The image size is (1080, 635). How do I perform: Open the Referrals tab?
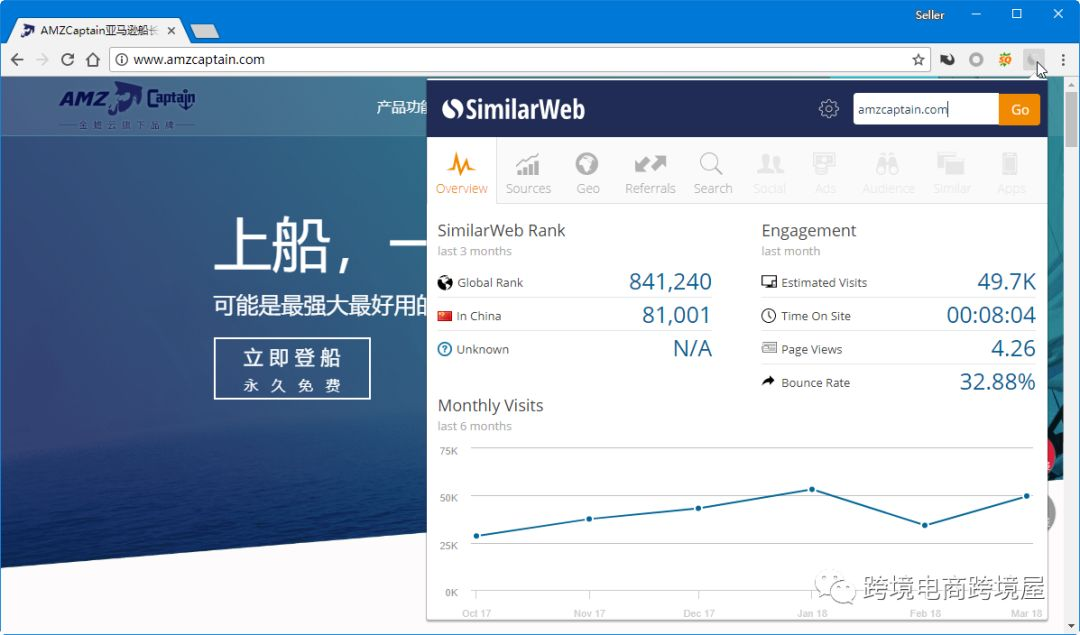tap(650, 174)
